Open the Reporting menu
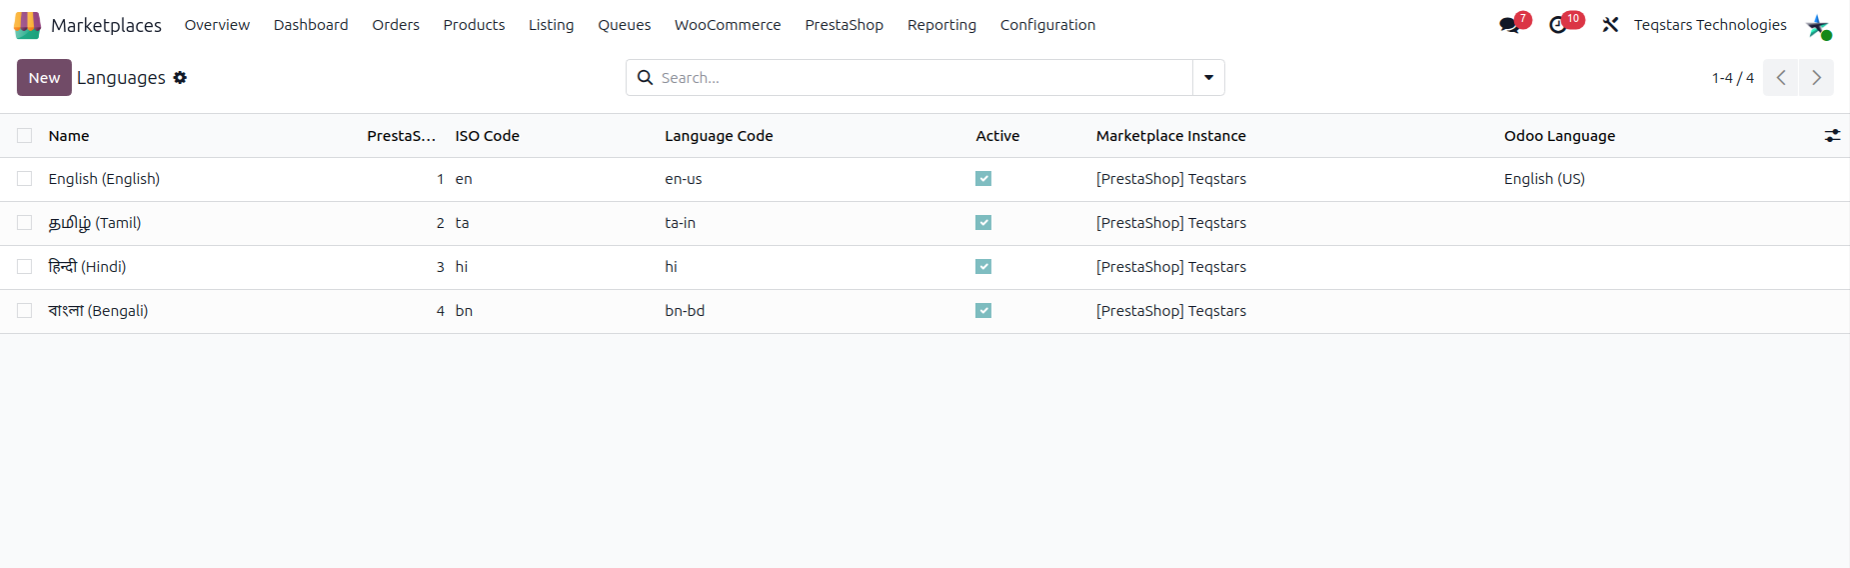1850x568 pixels. click(942, 25)
